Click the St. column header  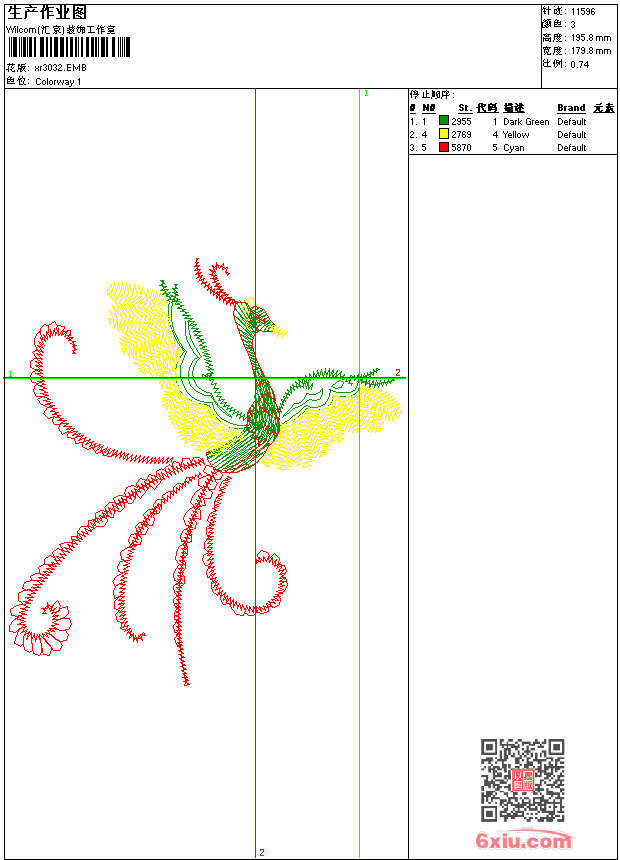pyautogui.click(x=465, y=108)
